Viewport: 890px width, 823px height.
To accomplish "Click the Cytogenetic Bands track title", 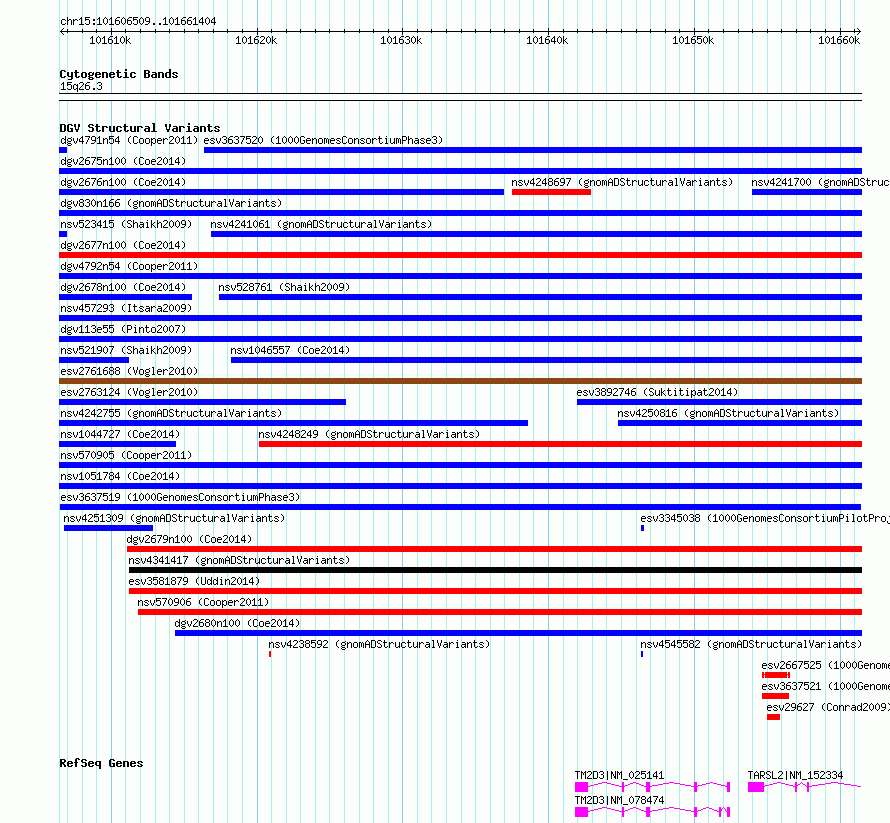I will click(119, 74).
